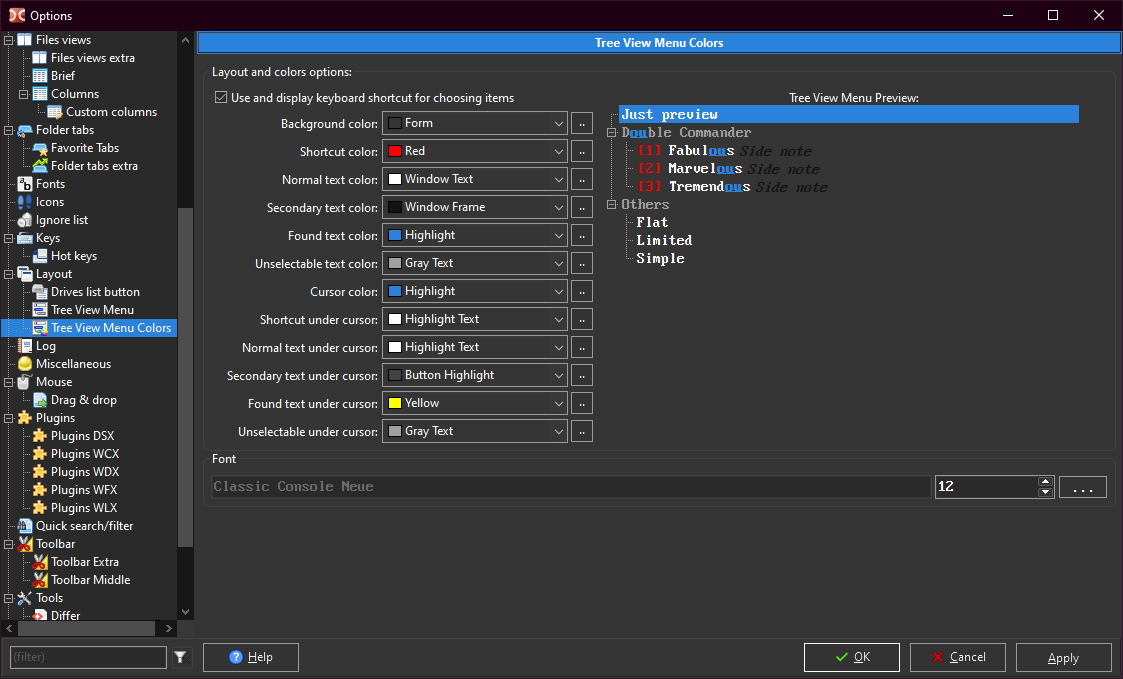Click the Fonts icon in the sidebar
The width and height of the screenshot is (1123, 679).
tap(25, 184)
